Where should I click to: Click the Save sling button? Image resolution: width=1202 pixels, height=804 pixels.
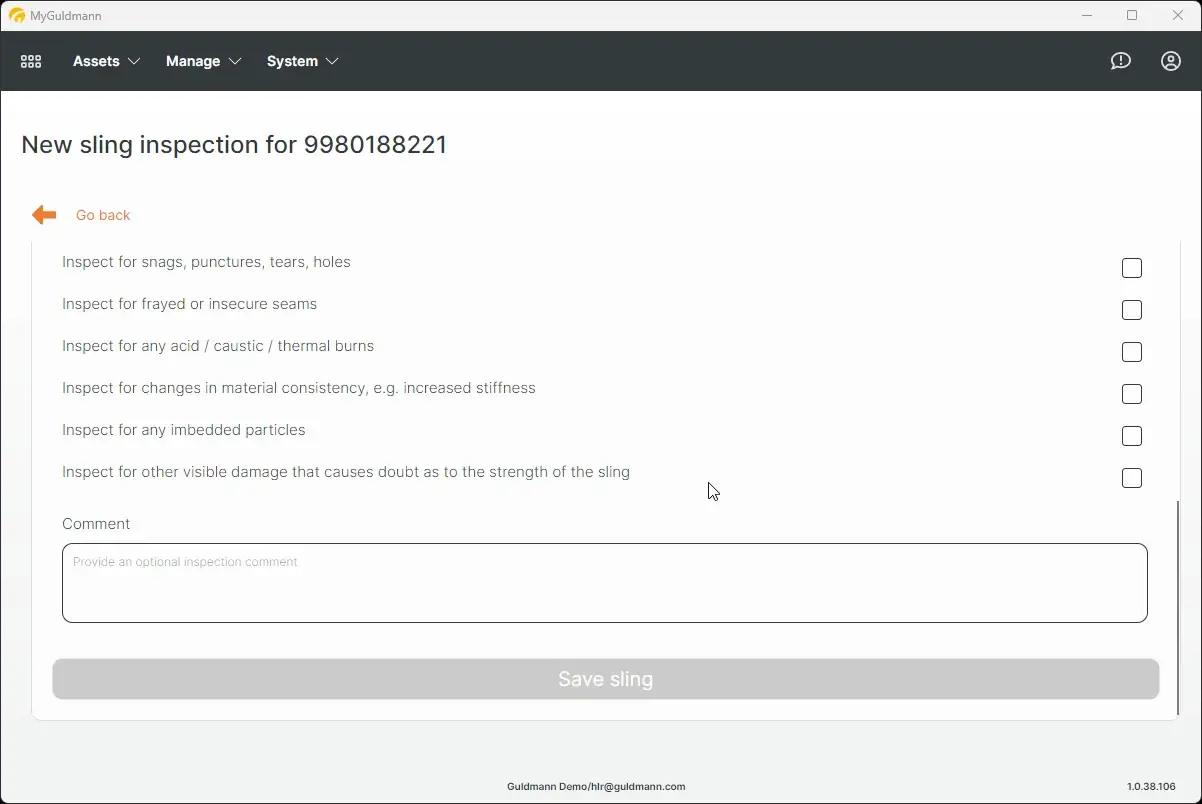605,679
